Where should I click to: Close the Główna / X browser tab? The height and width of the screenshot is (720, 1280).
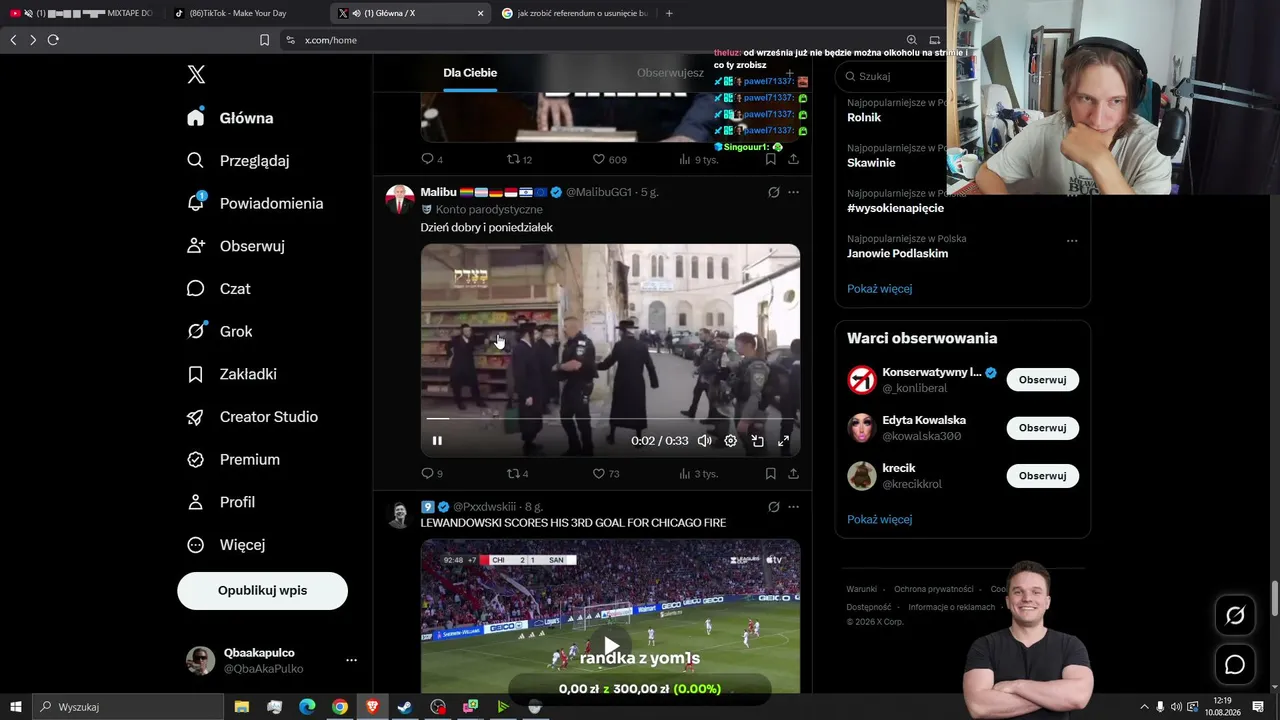pos(480,13)
